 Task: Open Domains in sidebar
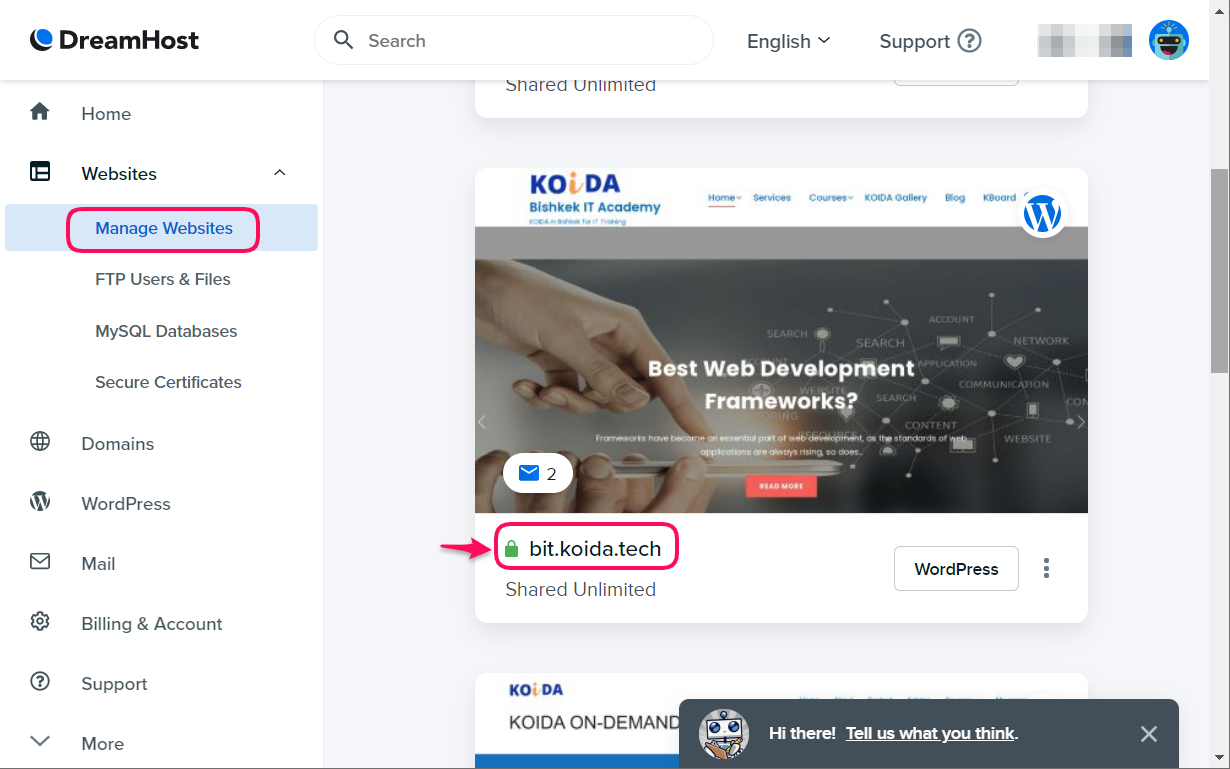(x=118, y=444)
